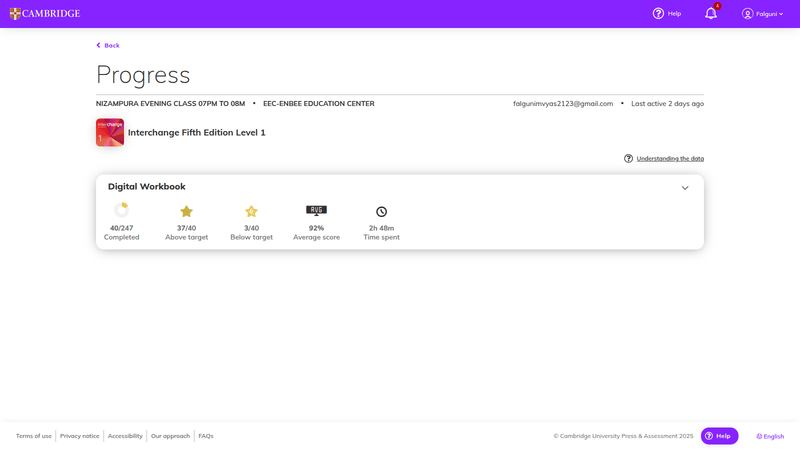Viewport: 800px width, 450px height.
Task: Click the Digital Workbook heading
Action: pyautogui.click(x=146, y=187)
